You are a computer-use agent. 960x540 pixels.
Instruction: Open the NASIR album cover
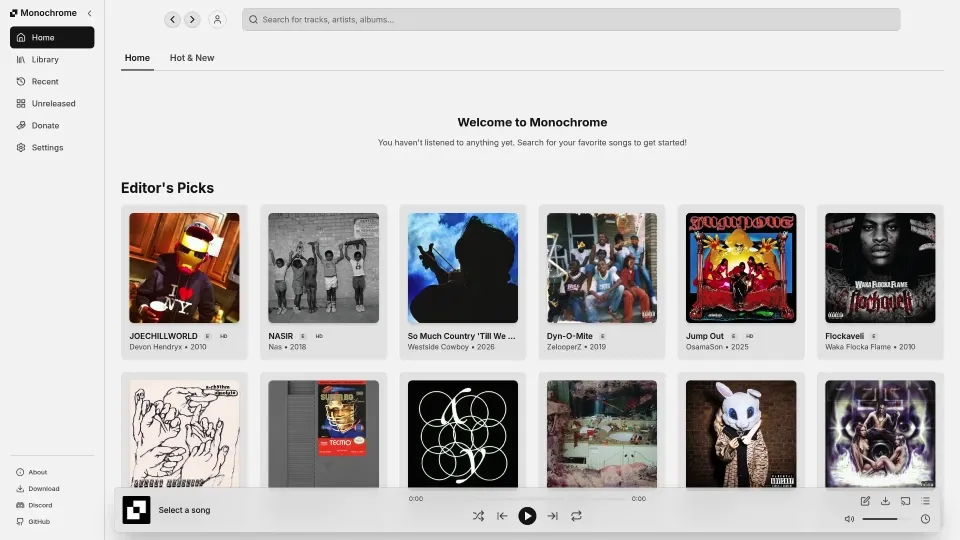click(x=323, y=268)
